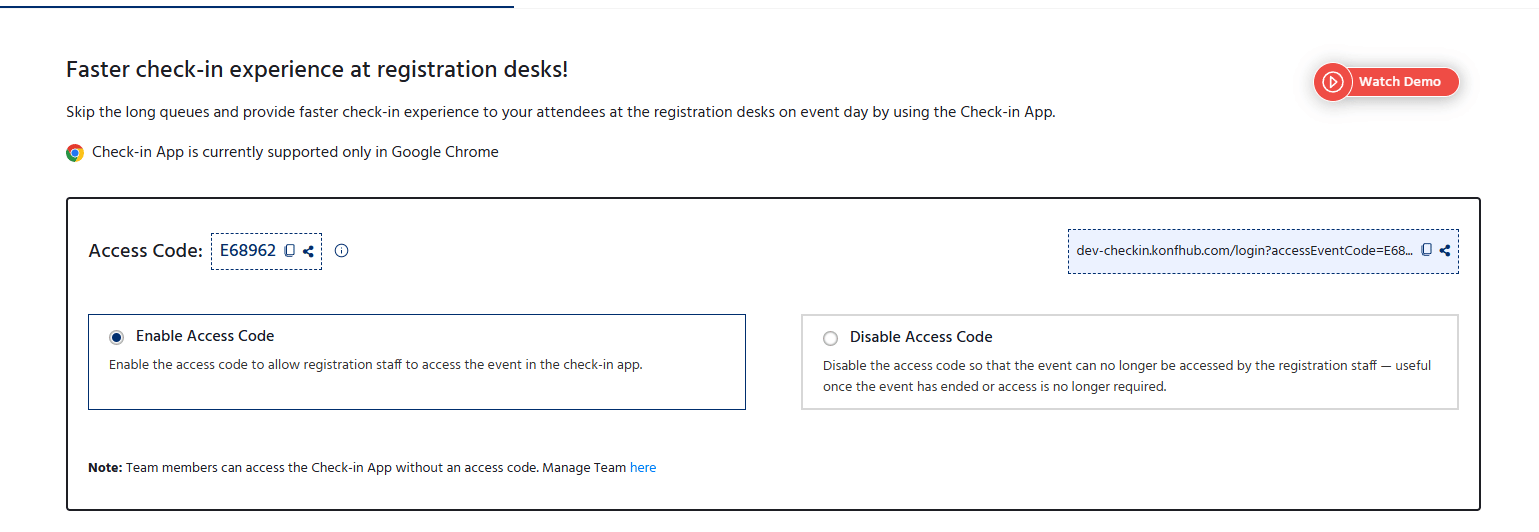Click the Watch Demo button label
1539x532 pixels.
[1399, 82]
